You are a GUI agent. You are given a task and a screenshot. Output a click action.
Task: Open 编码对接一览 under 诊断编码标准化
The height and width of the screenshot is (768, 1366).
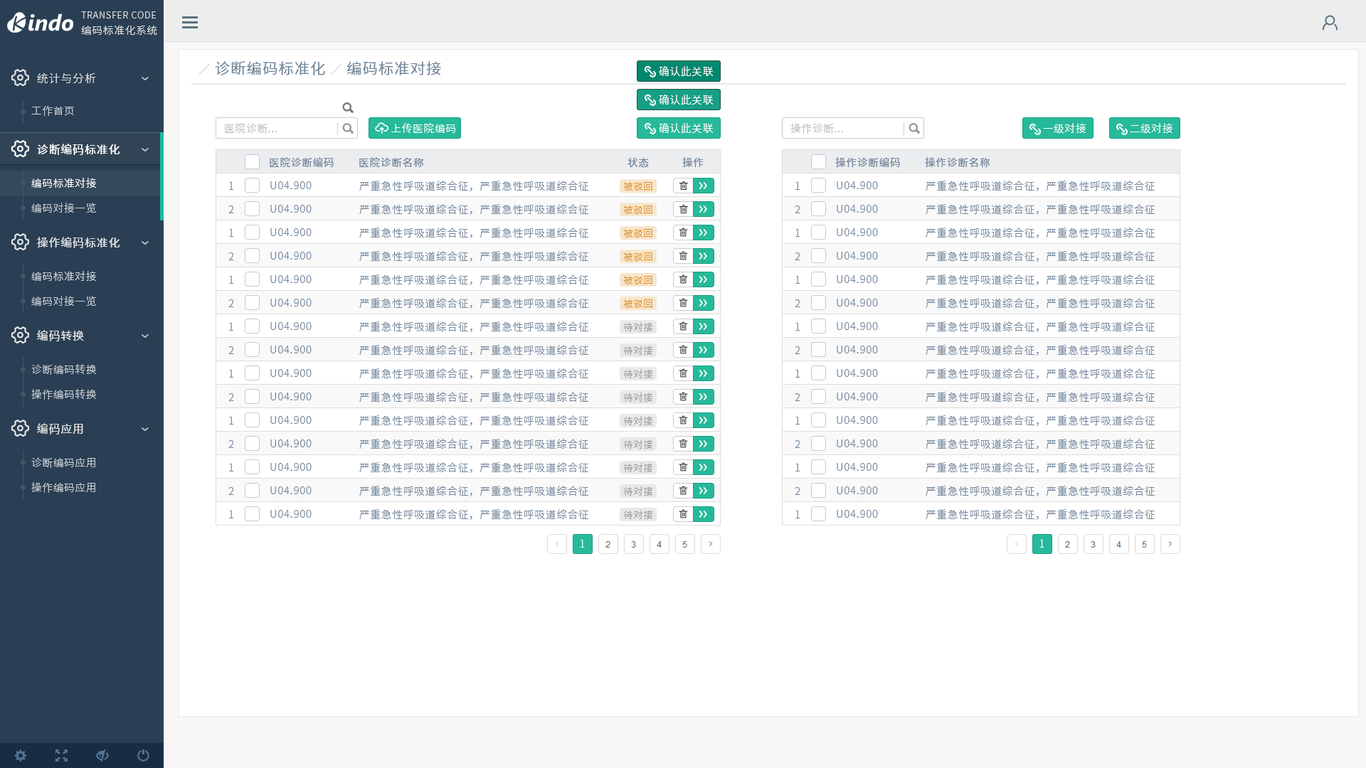click(64, 208)
